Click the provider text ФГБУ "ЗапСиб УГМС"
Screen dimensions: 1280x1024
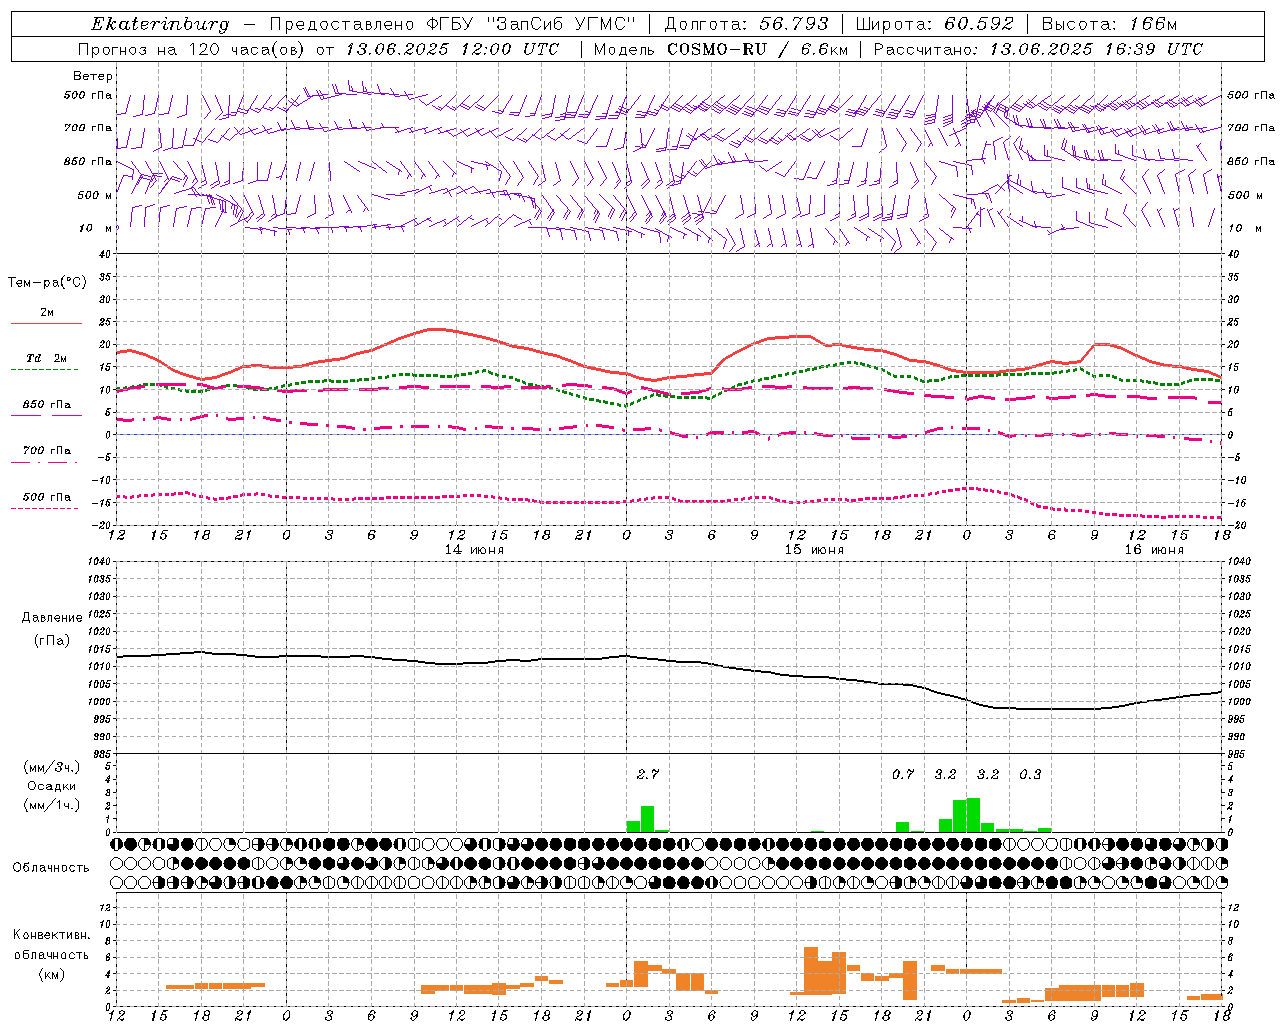pyautogui.click(x=531, y=24)
